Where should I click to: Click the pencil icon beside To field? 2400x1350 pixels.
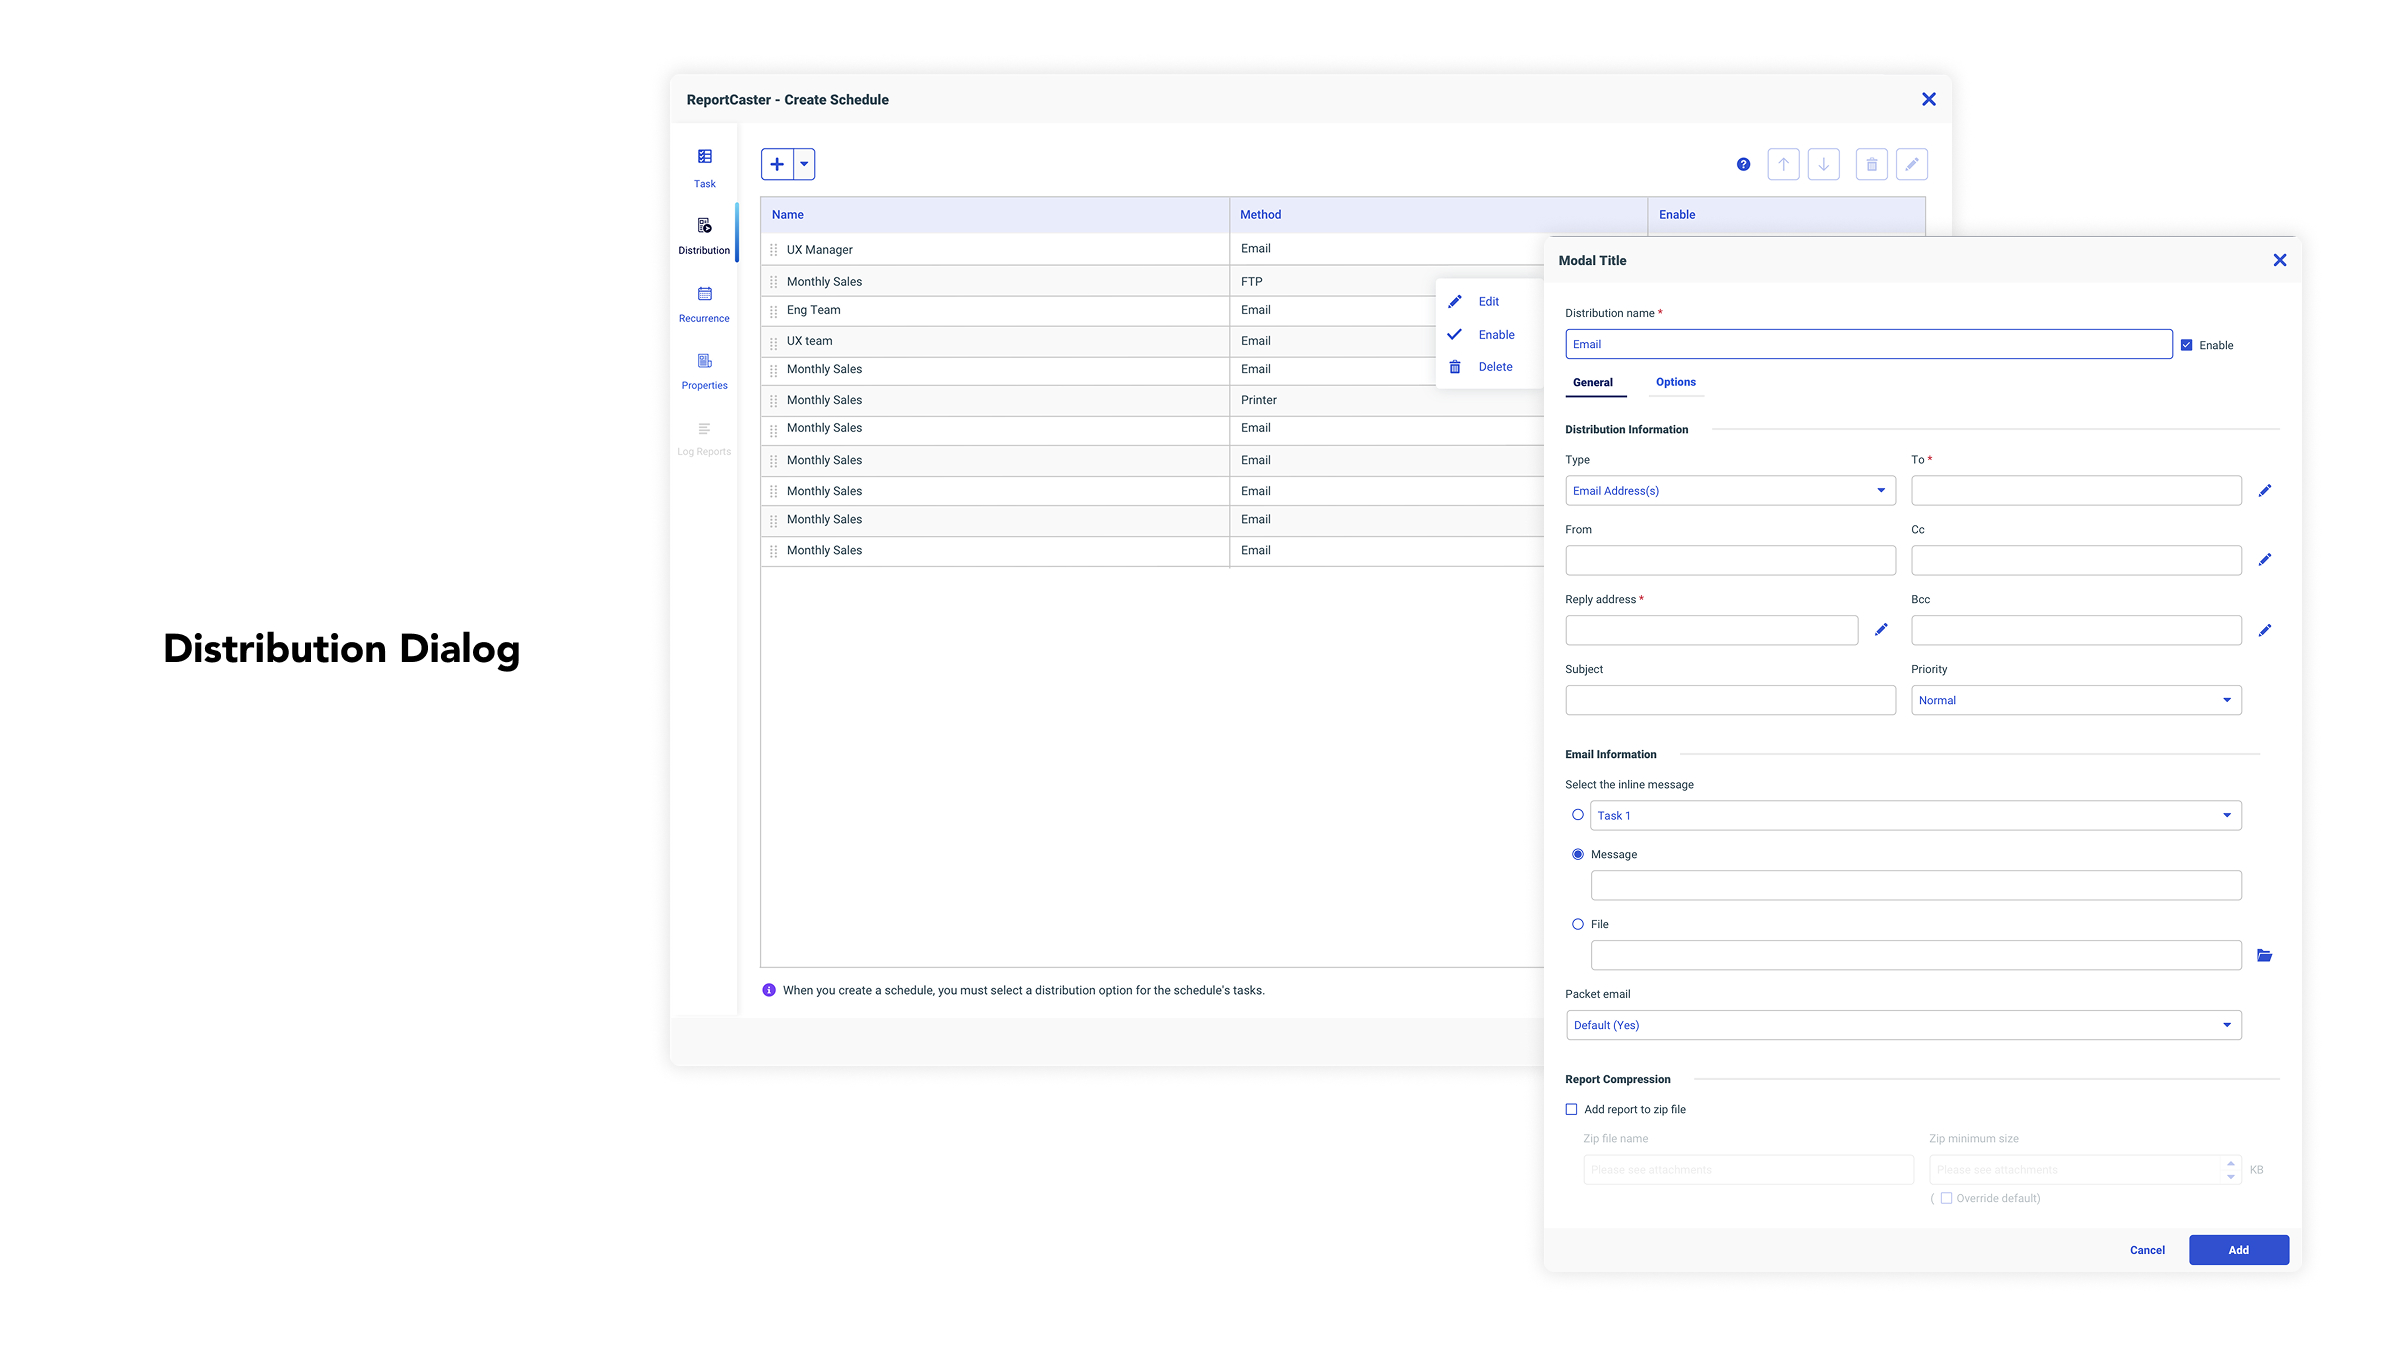coord(2265,490)
